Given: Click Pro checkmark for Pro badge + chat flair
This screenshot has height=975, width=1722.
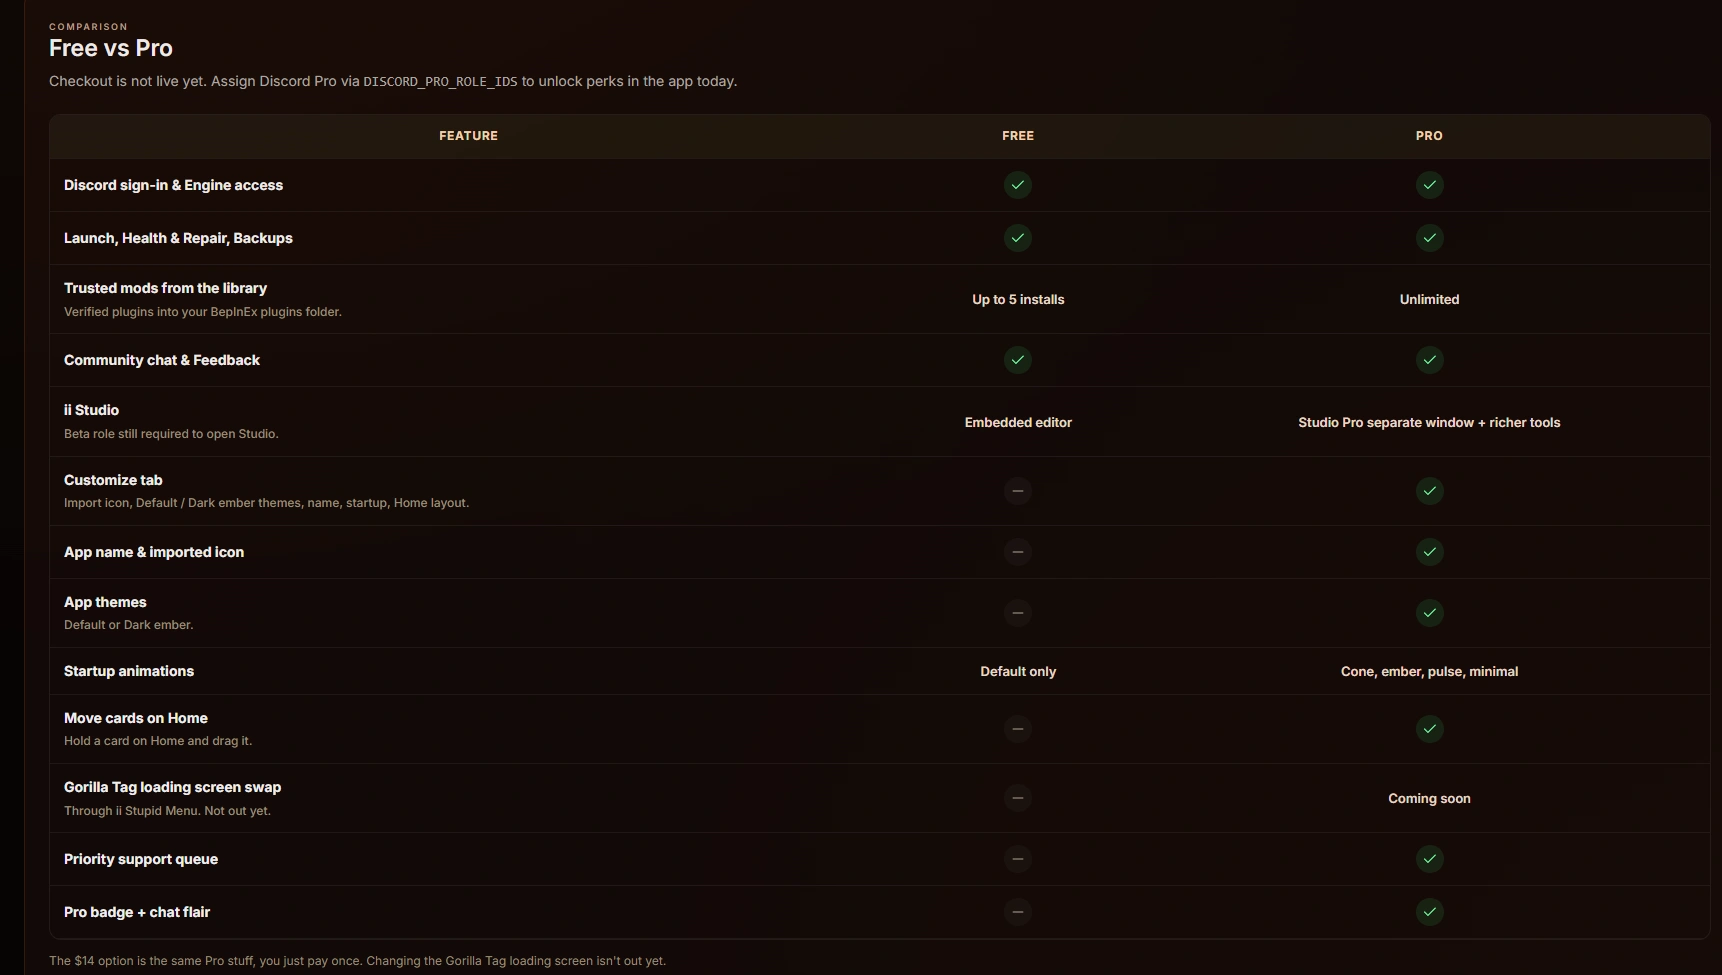Looking at the screenshot, I should pyautogui.click(x=1429, y=912).
